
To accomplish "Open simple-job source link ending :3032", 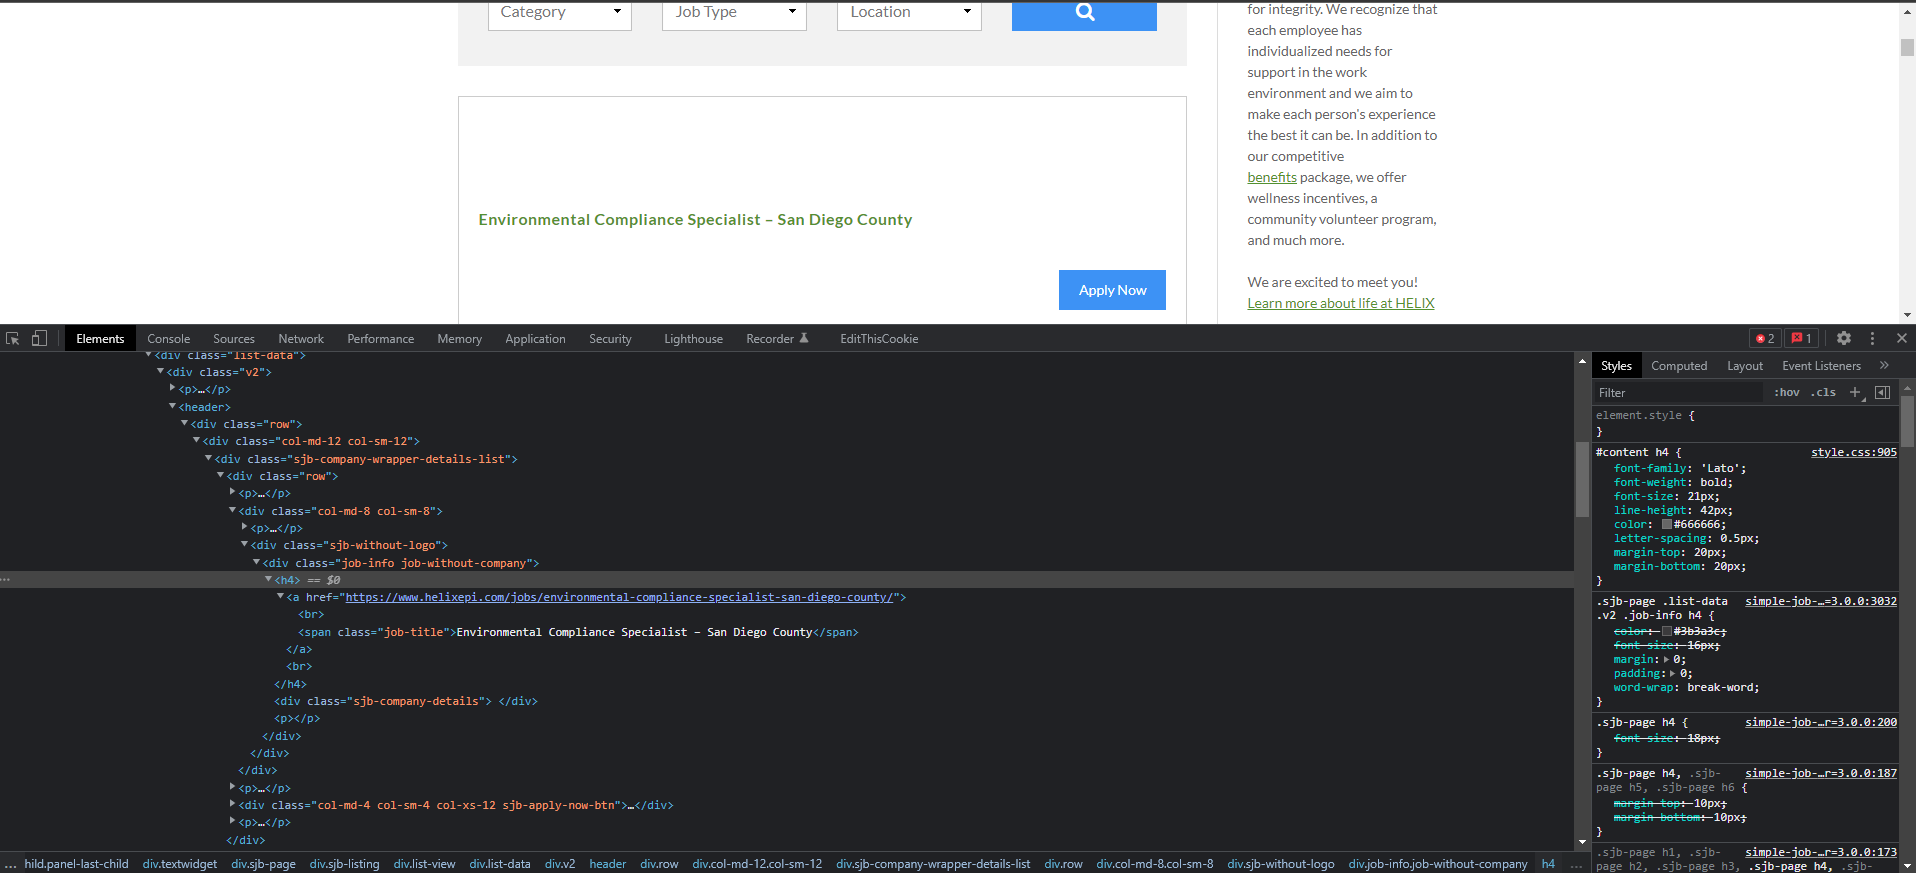I will tap(1820, 601).
